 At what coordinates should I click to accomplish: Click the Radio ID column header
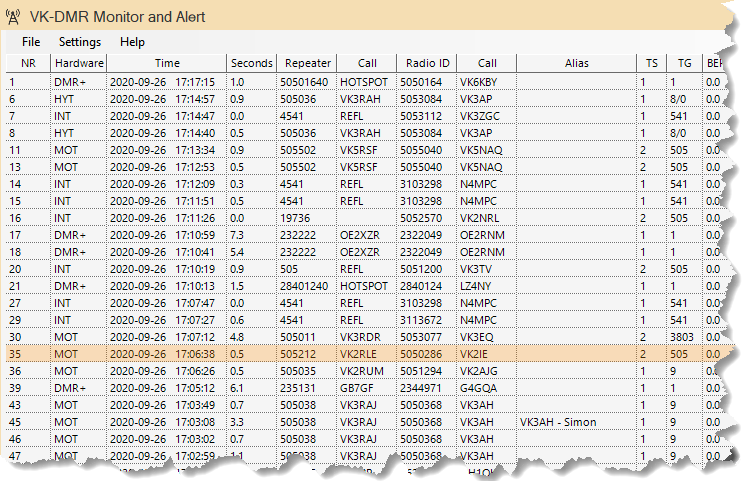tap(425, 64)
